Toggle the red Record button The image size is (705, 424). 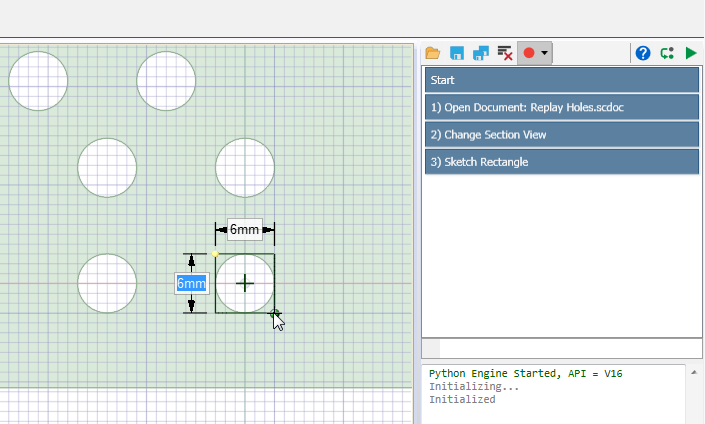(x=529, y=53)
